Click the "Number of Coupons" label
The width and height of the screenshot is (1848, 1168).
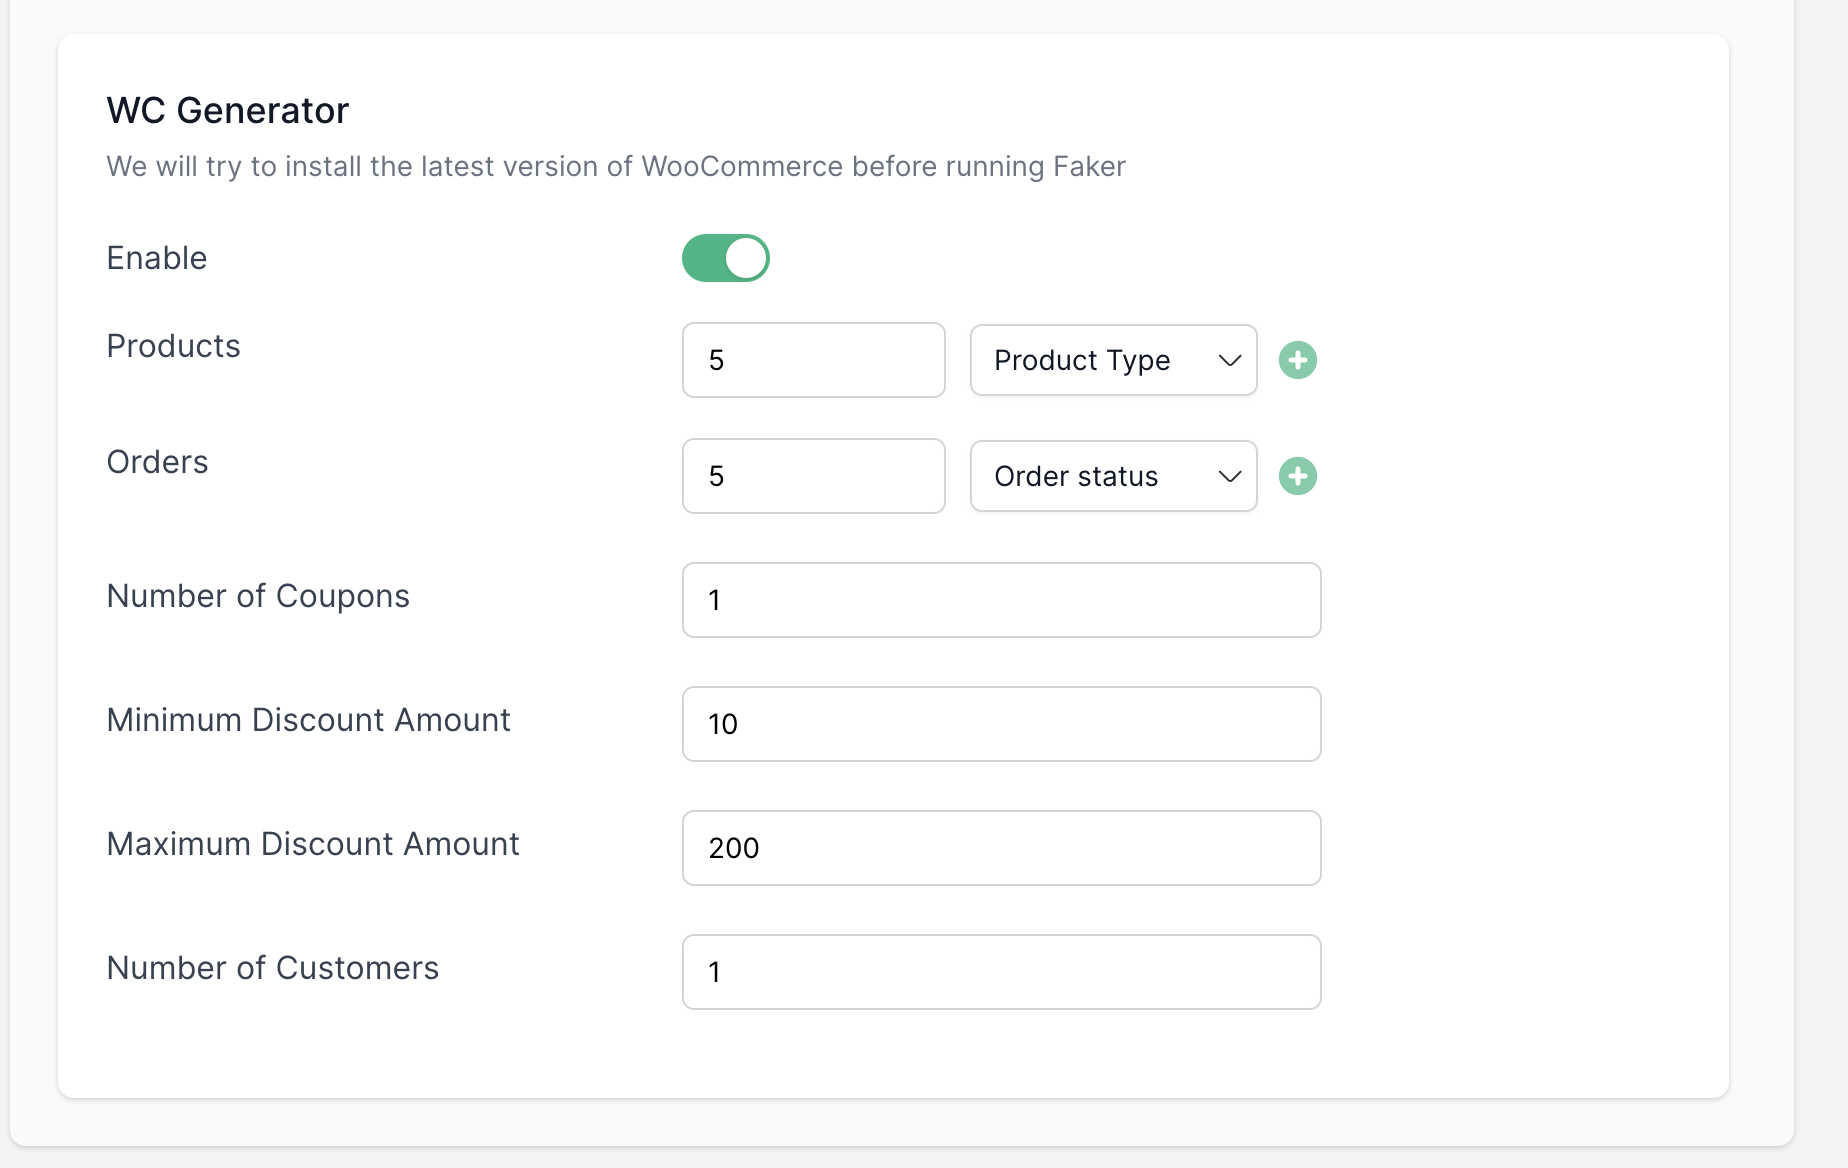[x=258, y=596]
